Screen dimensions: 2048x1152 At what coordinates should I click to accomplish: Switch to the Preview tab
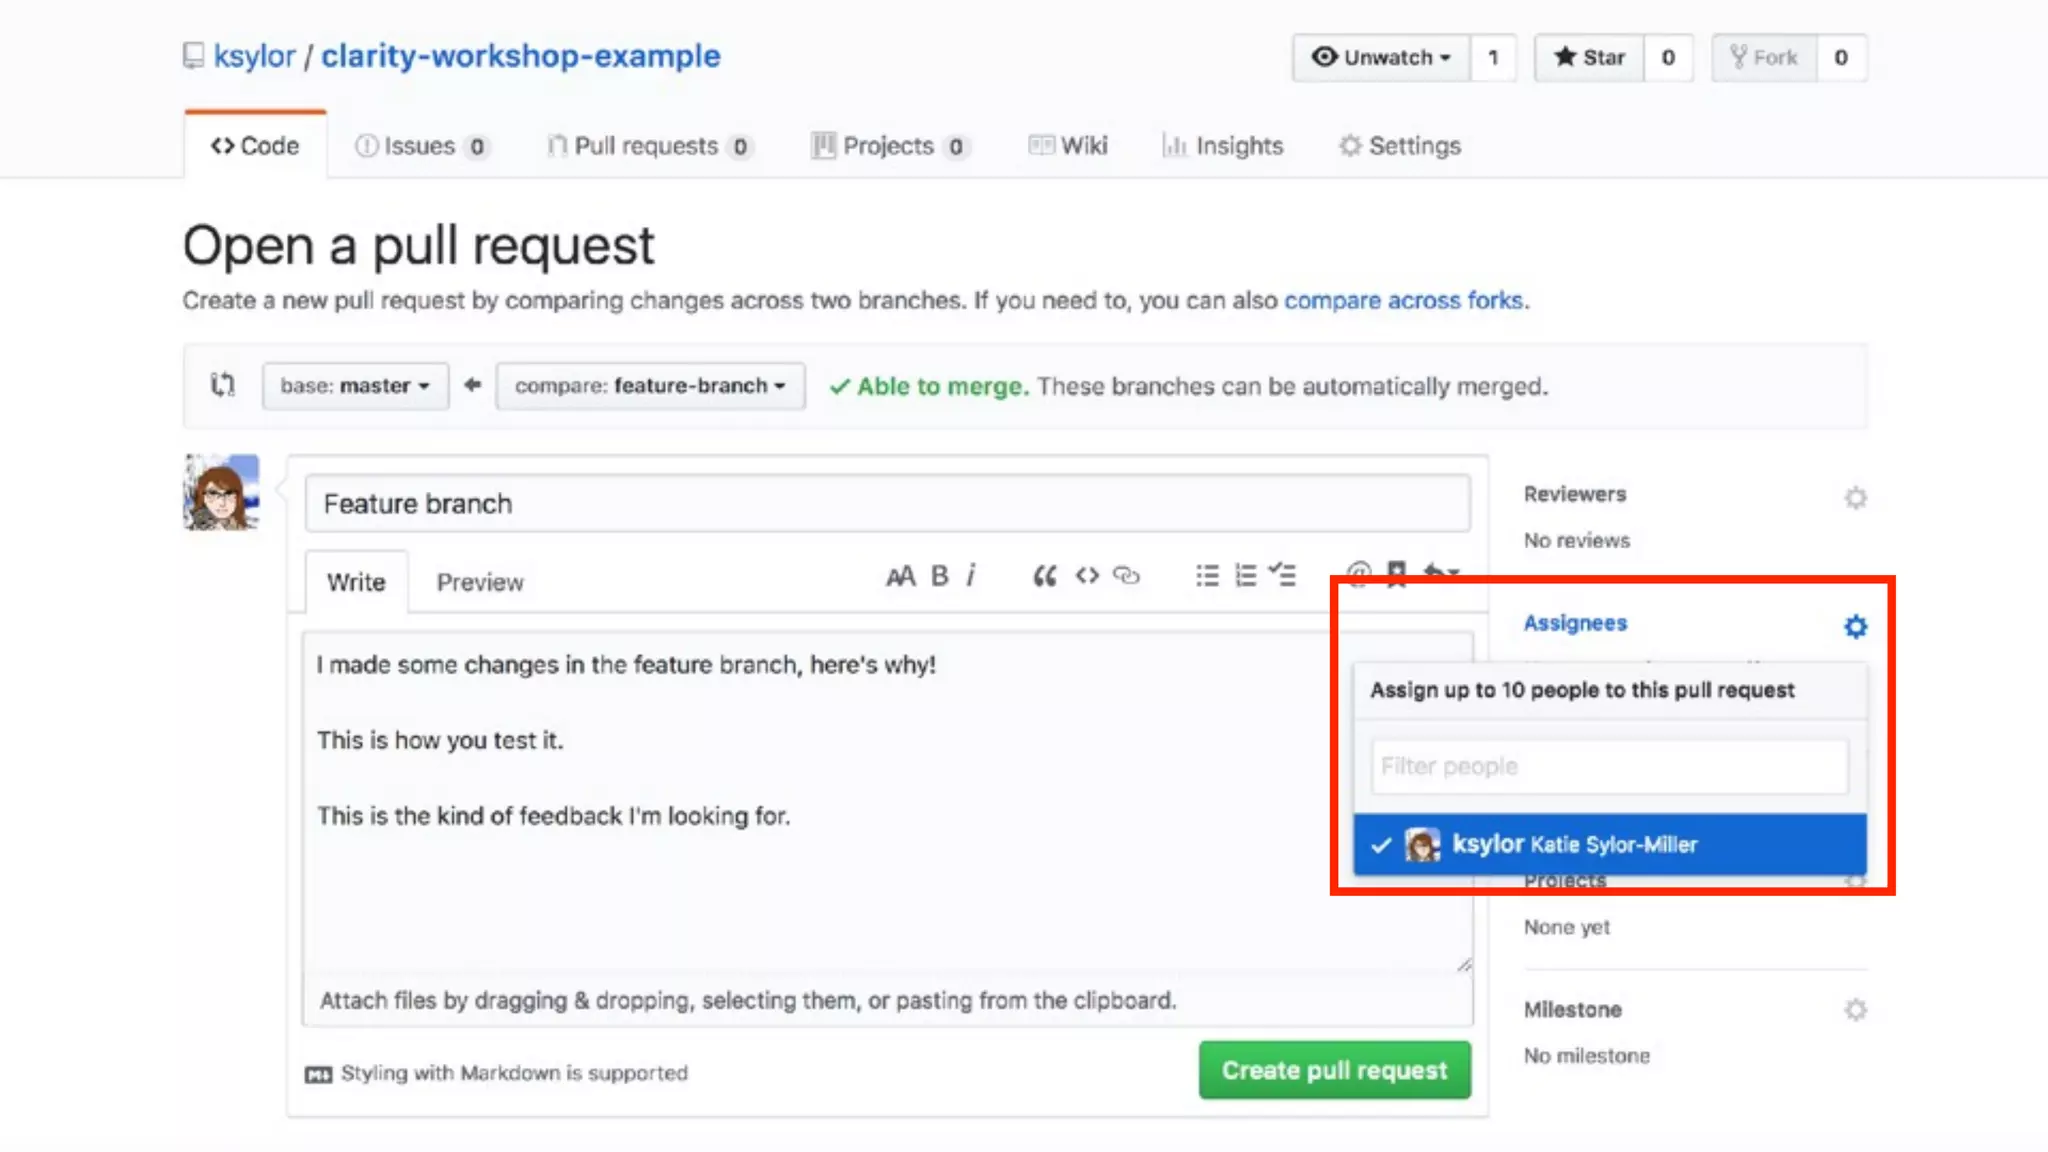480,582
